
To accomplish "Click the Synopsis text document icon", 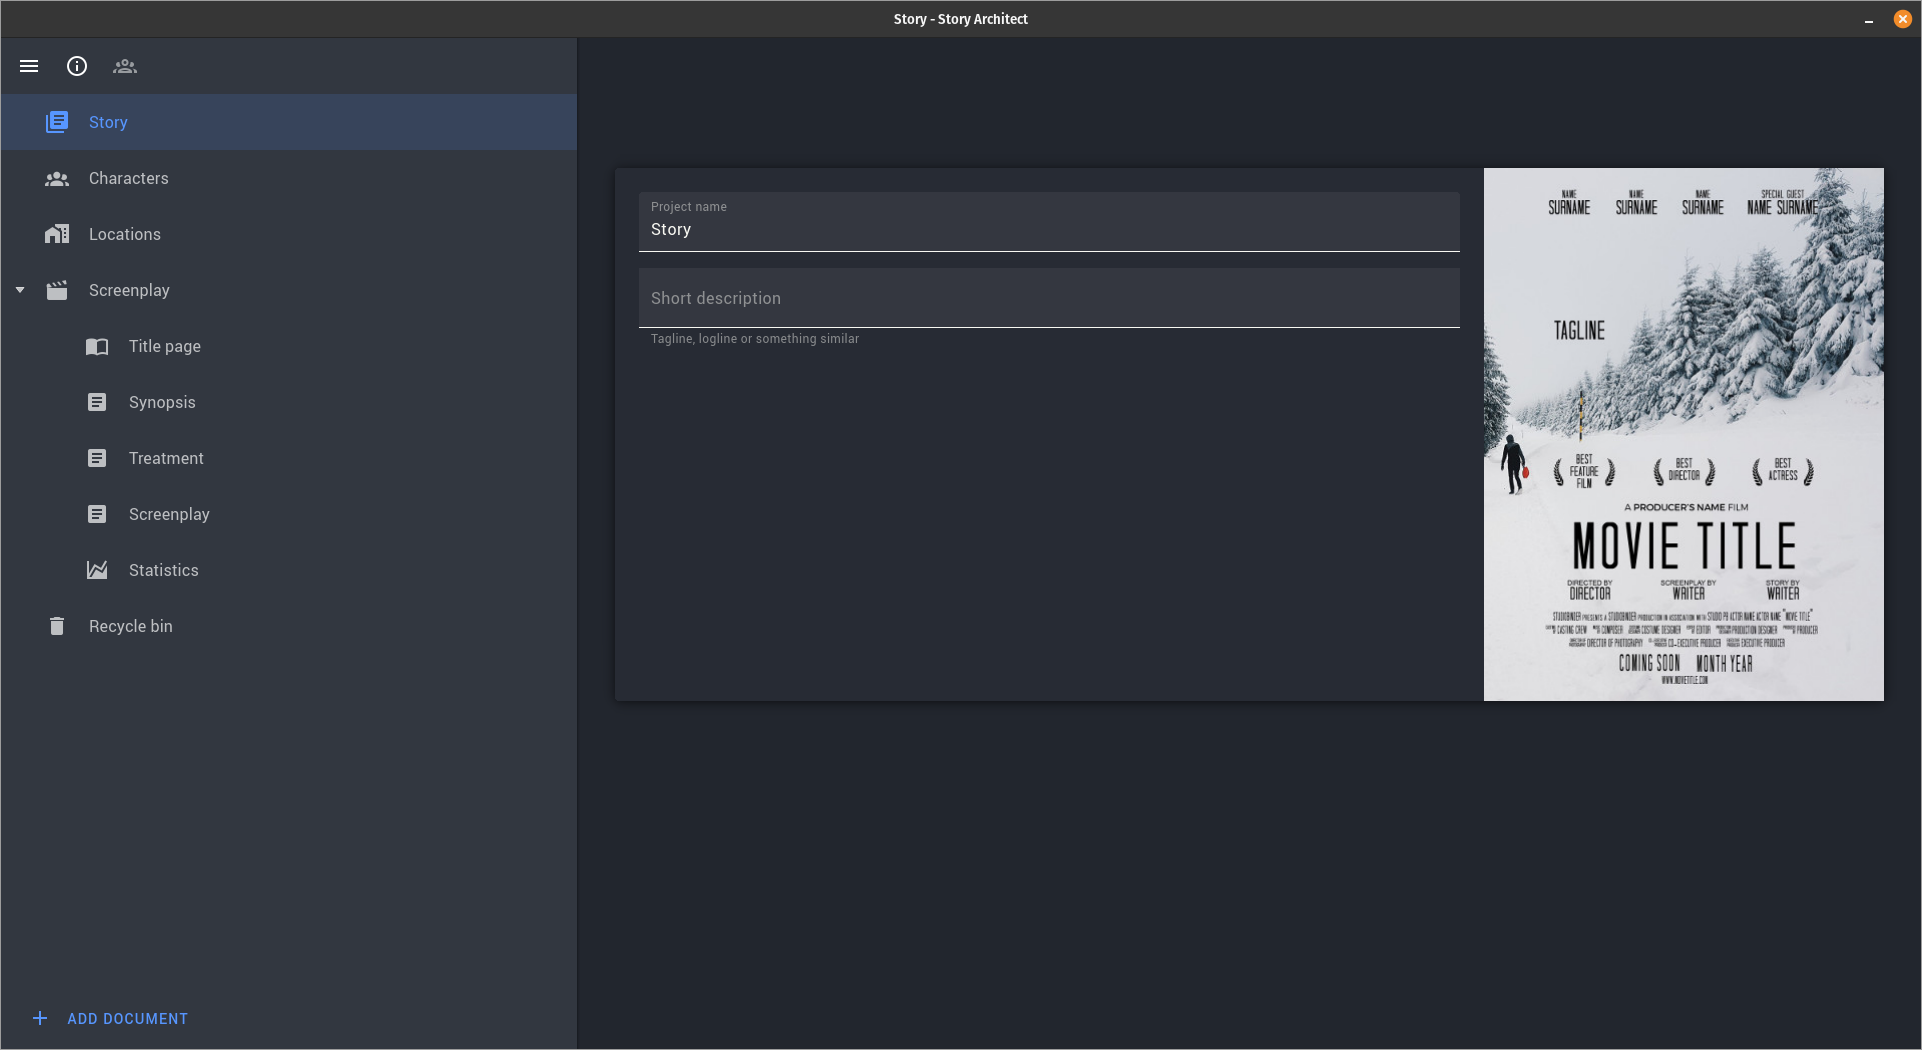I will pyautogui.click(x=97, y=402).
